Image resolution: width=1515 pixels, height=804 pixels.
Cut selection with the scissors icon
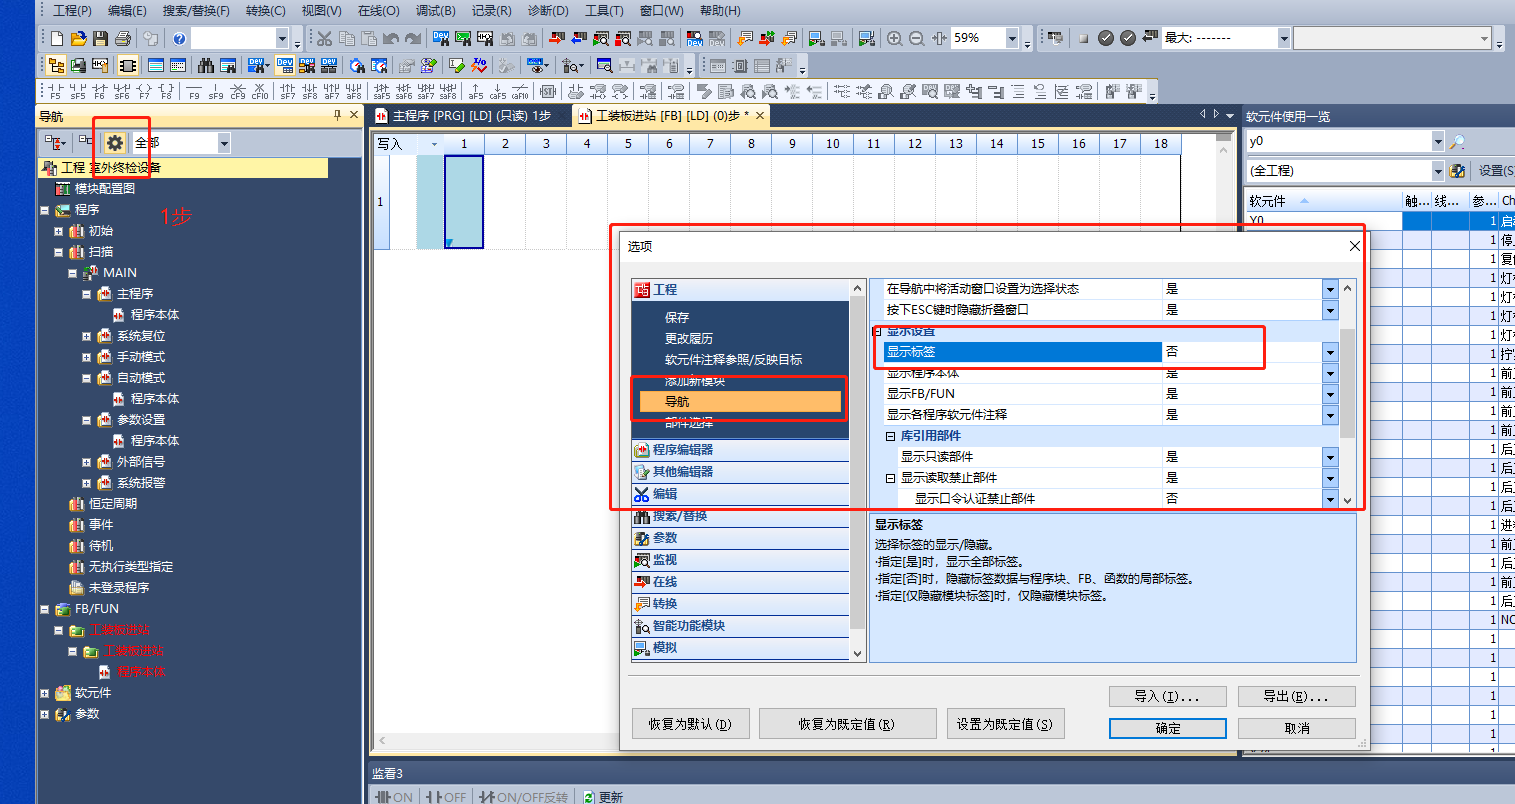(x=325, y=38)
